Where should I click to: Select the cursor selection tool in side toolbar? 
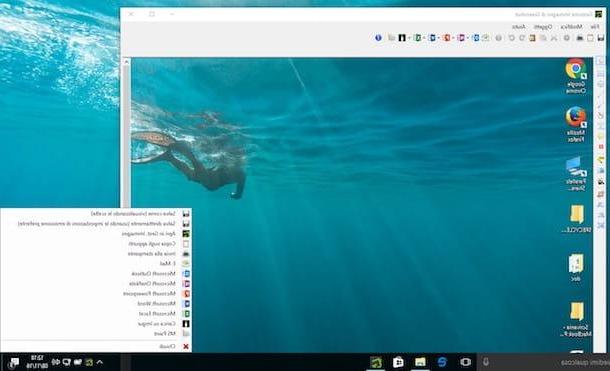601,61
